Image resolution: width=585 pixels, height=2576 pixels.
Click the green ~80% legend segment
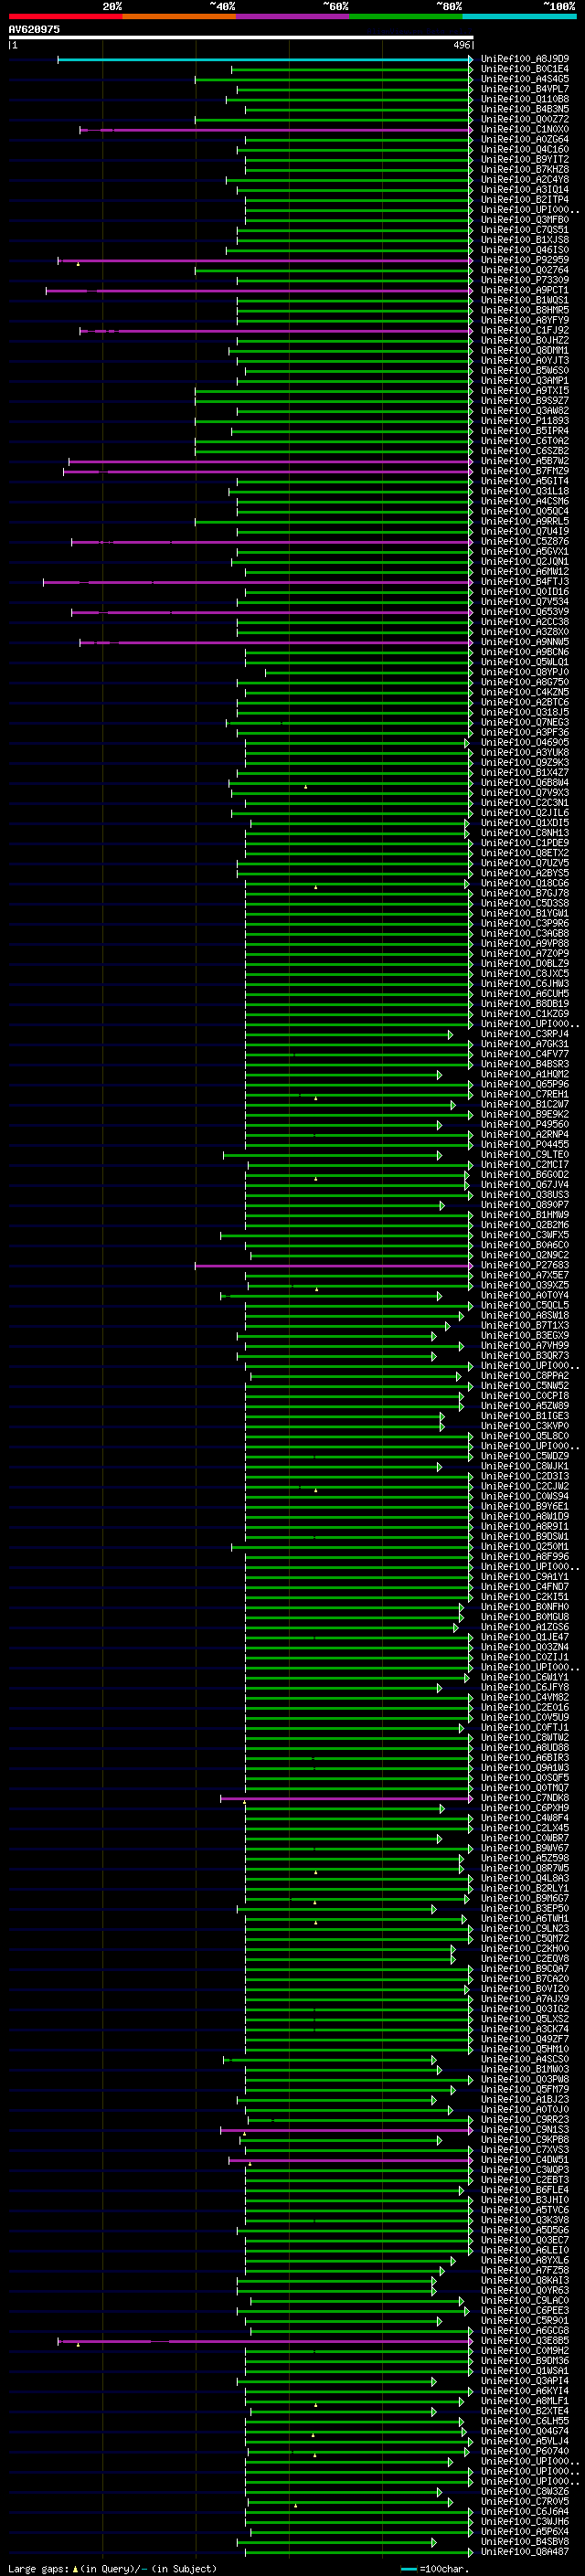coord(406,17)
